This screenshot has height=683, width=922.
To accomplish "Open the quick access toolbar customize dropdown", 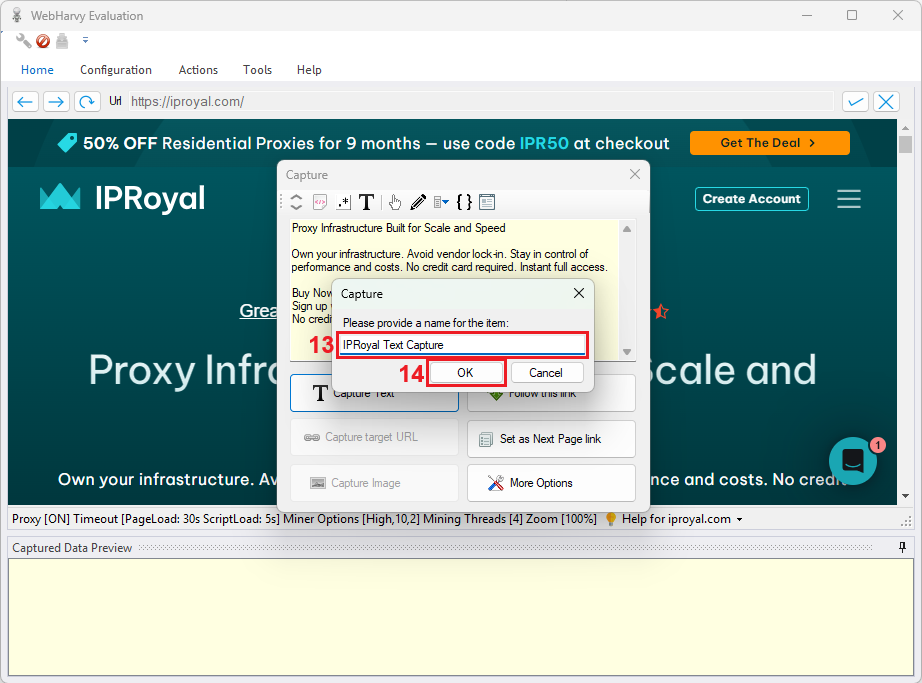I will [x=85, y=41].
